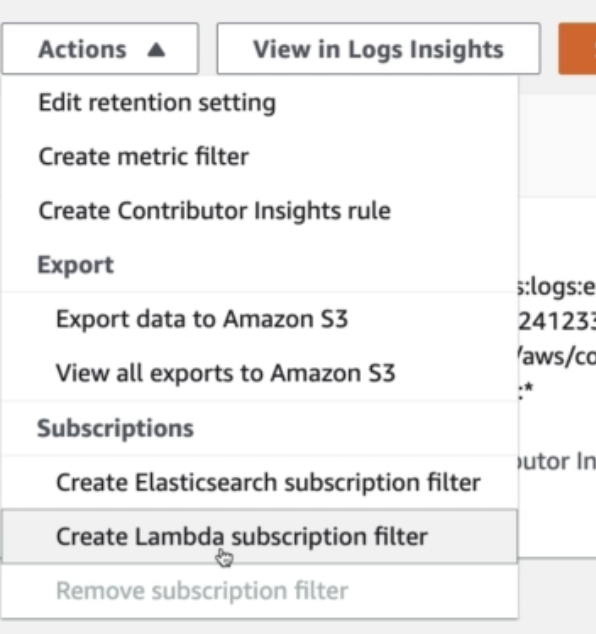596x634 pixels.
Task: Click the greyed Remove subscription filter entry
Action: click(202, 591)
